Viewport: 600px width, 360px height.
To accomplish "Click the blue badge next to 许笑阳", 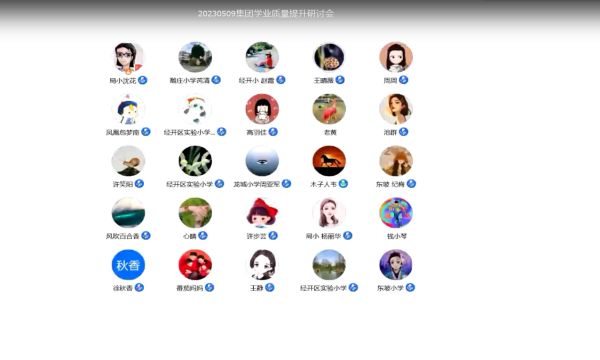I will pos(139,184).
